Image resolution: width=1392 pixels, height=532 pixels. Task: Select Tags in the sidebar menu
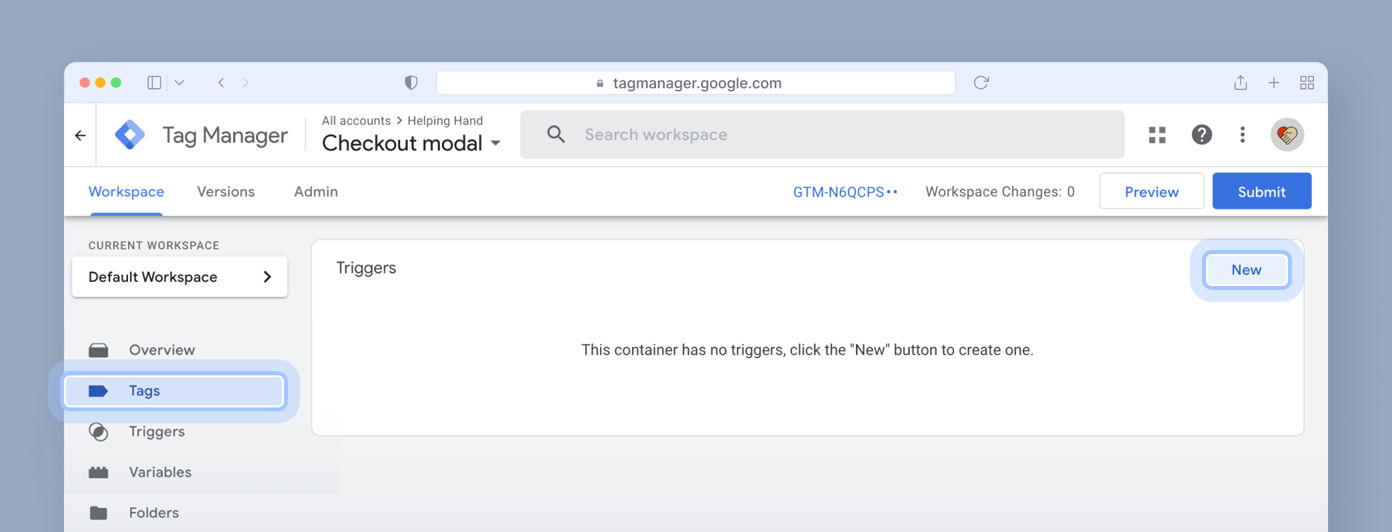point(175,391)
